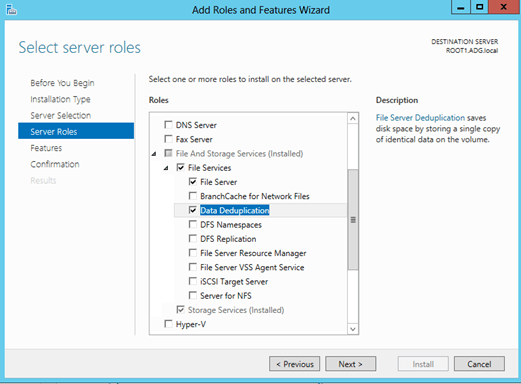Check the DNS Server role
521x384 pixels.
[x=168, y=125]
